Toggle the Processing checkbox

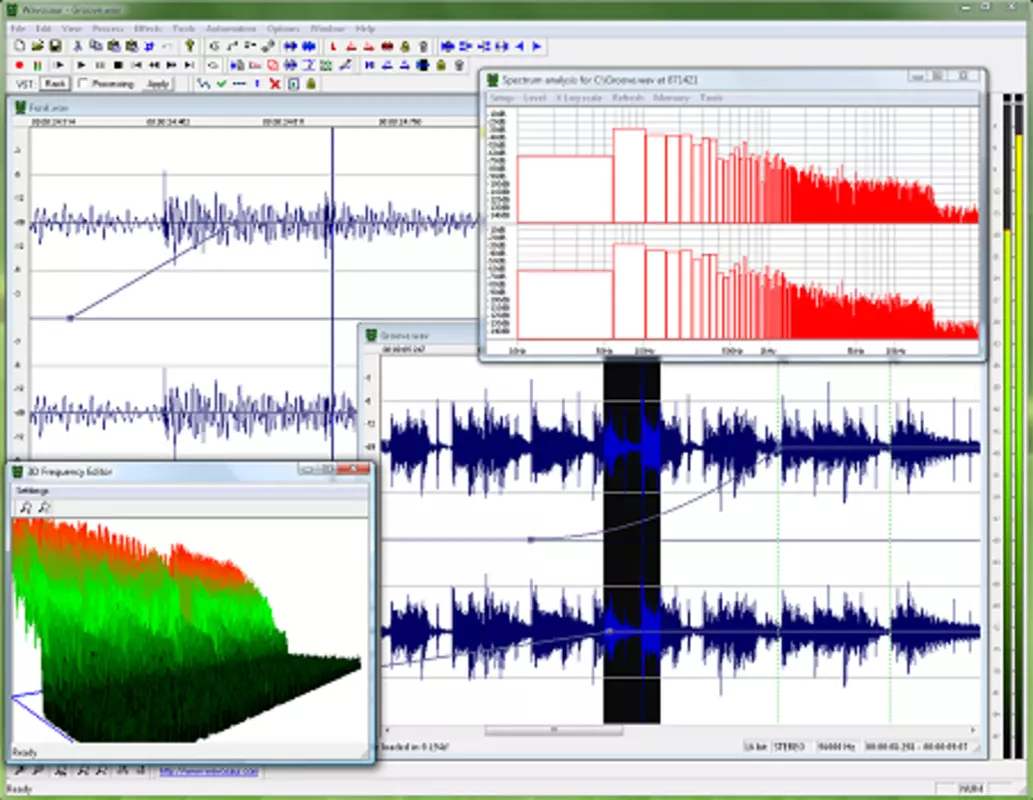pos(83,83)
